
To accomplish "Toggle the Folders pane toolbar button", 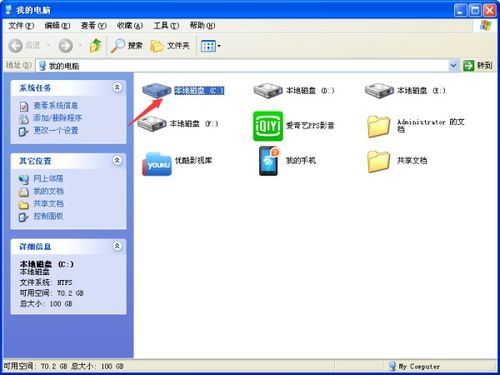I will coord(170,46).
